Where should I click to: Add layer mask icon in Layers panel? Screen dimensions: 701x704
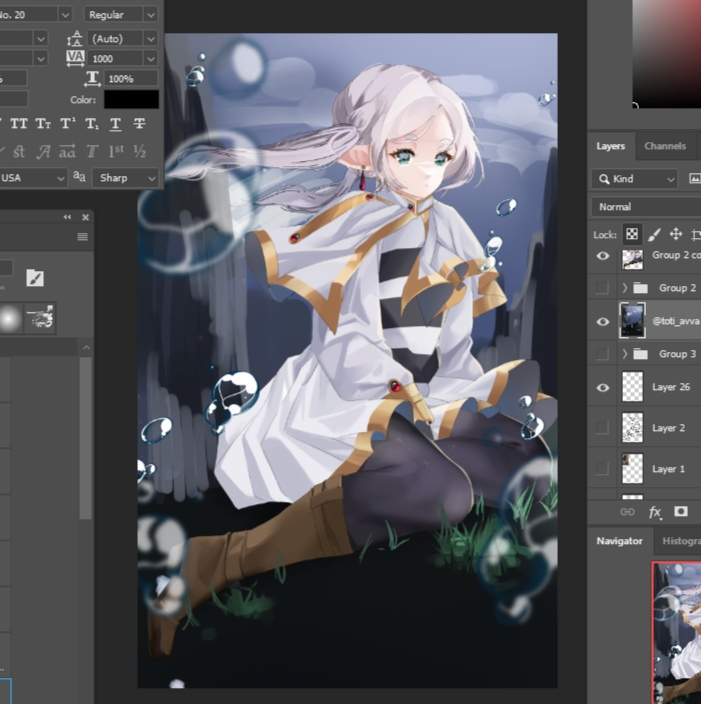(x=681, y=511)
